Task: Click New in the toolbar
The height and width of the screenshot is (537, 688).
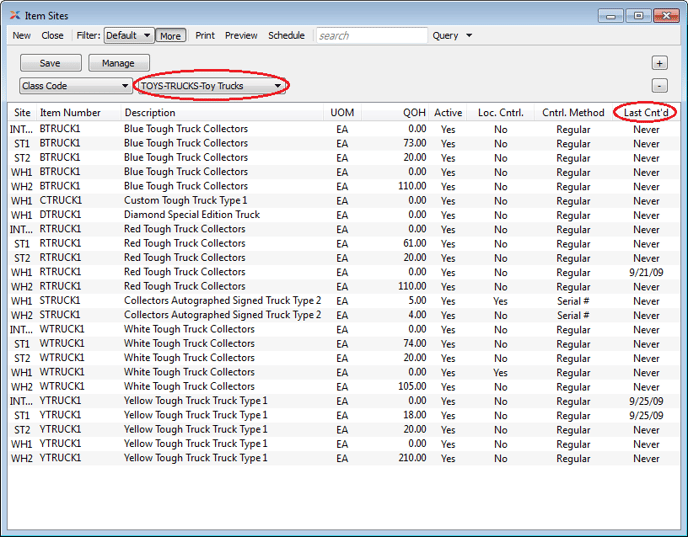Action: click(21, 36)
